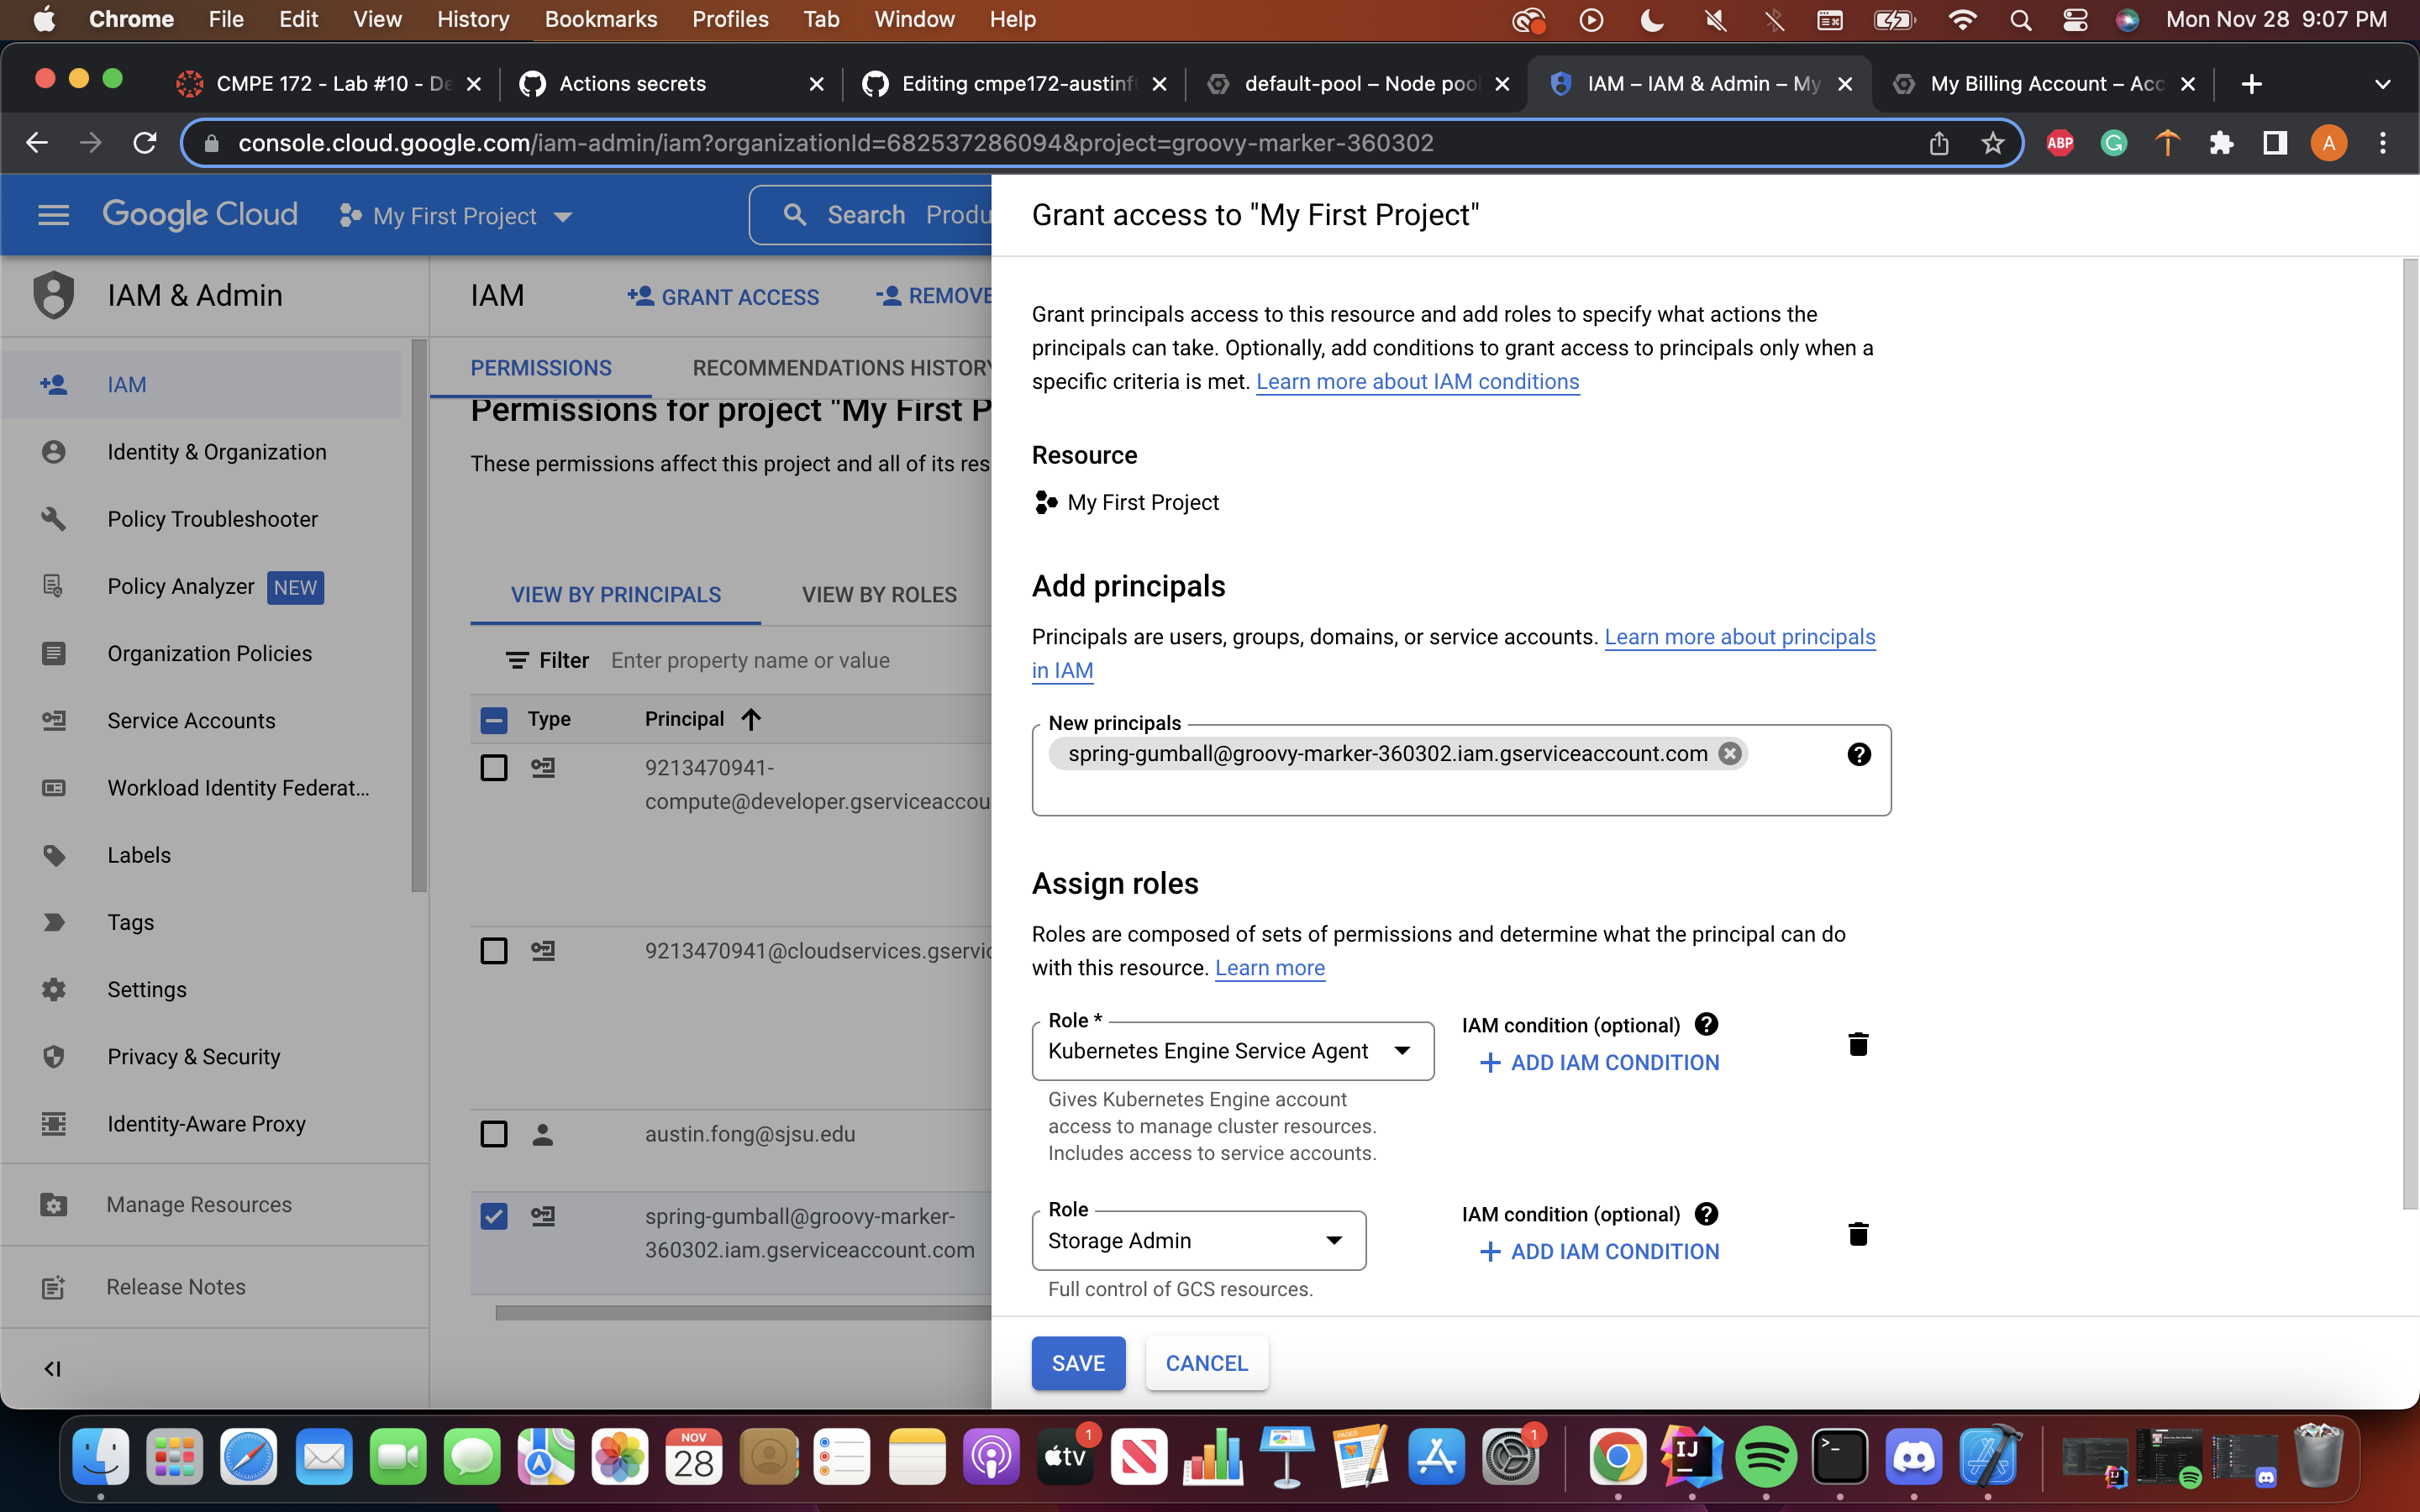Viewport: 2420px width, 1512px height.
Task: Open Learn more link under Assign roles
Action: (x=1269, y=968)
